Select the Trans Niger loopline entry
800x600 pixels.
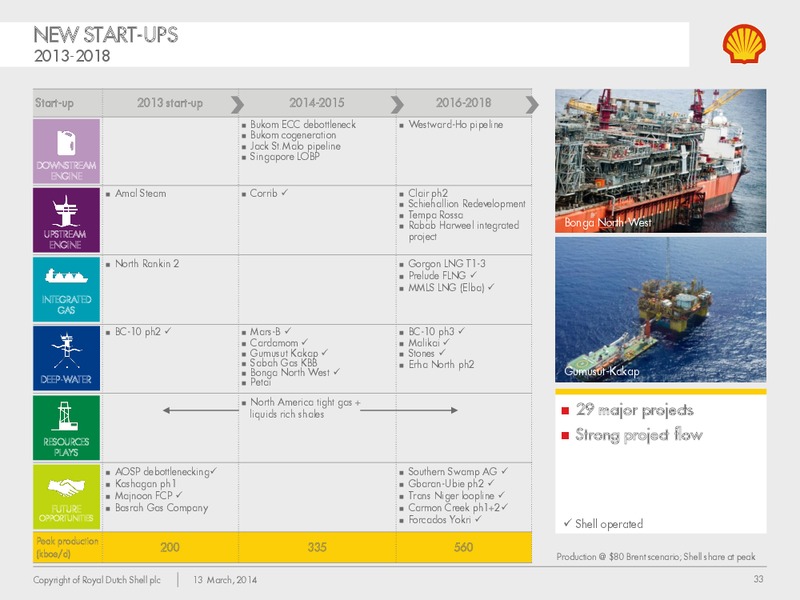tap(451, 496)
